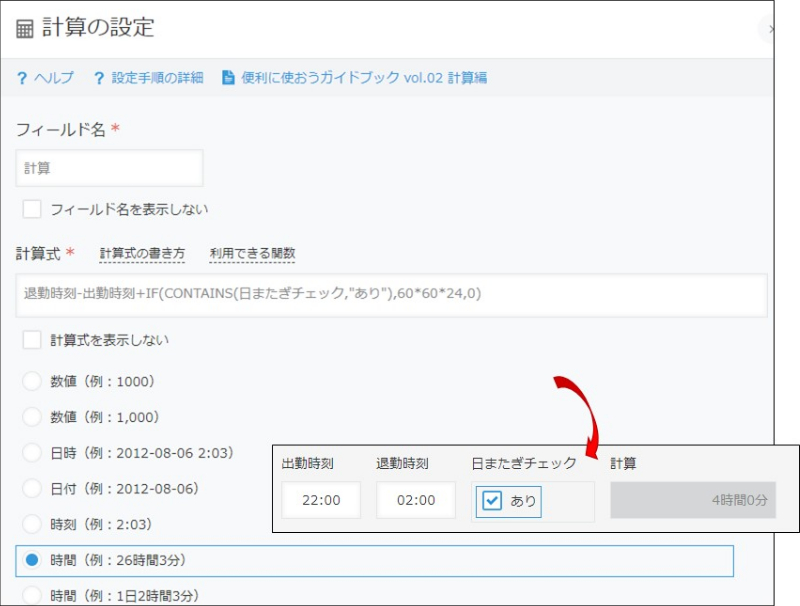Click the フィールド名 label
This screenshot has width=800, height=606.
pyautogui.click(x=61, y=130)
